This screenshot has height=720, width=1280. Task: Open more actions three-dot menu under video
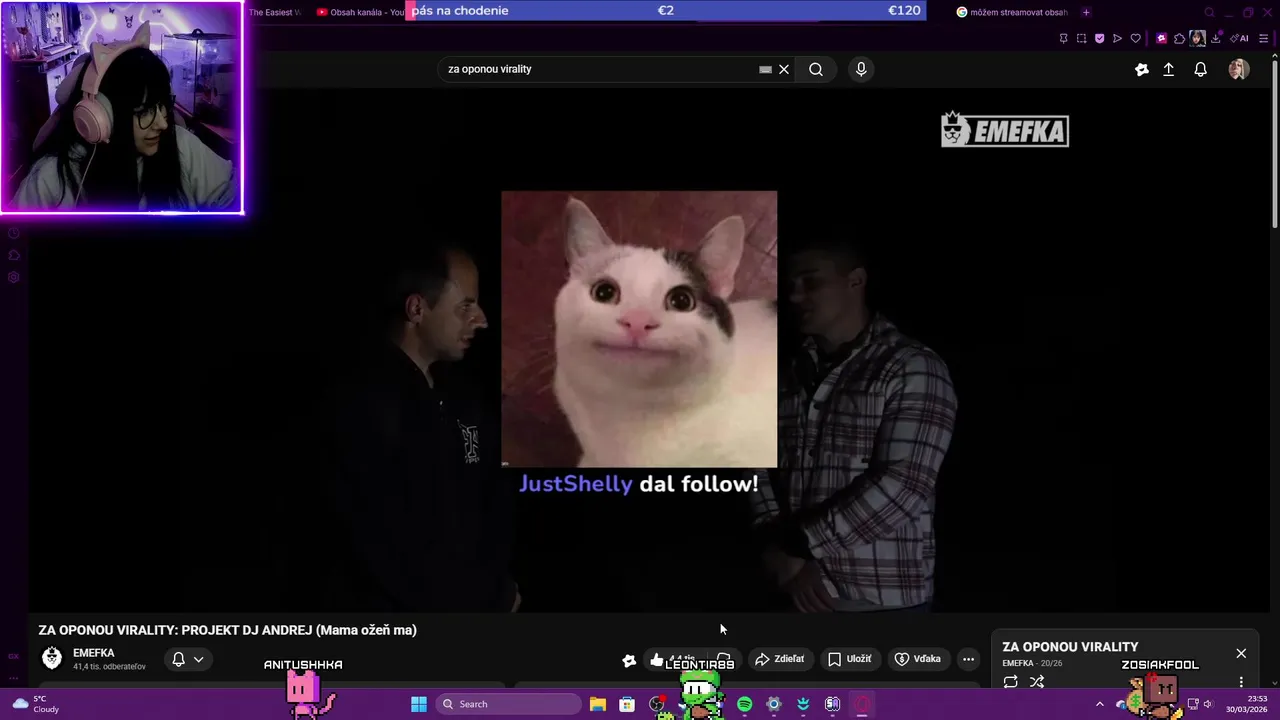[968, 659]
